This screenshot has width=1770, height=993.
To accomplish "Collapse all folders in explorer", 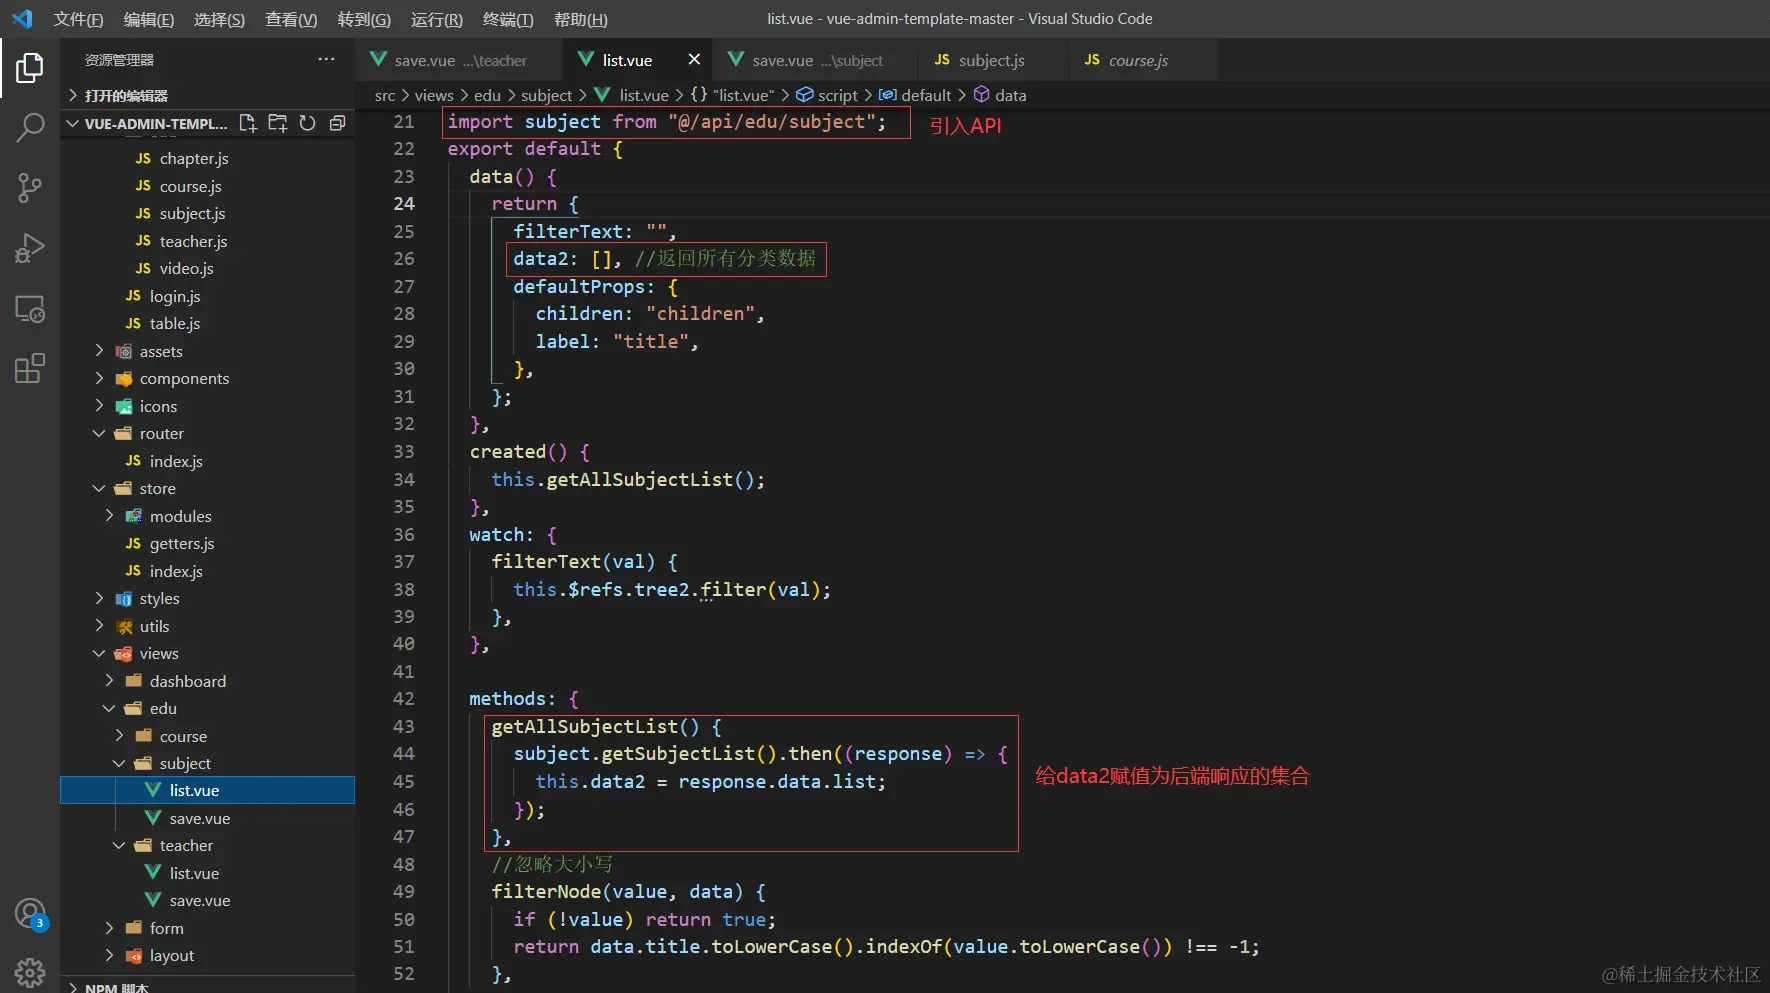I will click(338, 123).
